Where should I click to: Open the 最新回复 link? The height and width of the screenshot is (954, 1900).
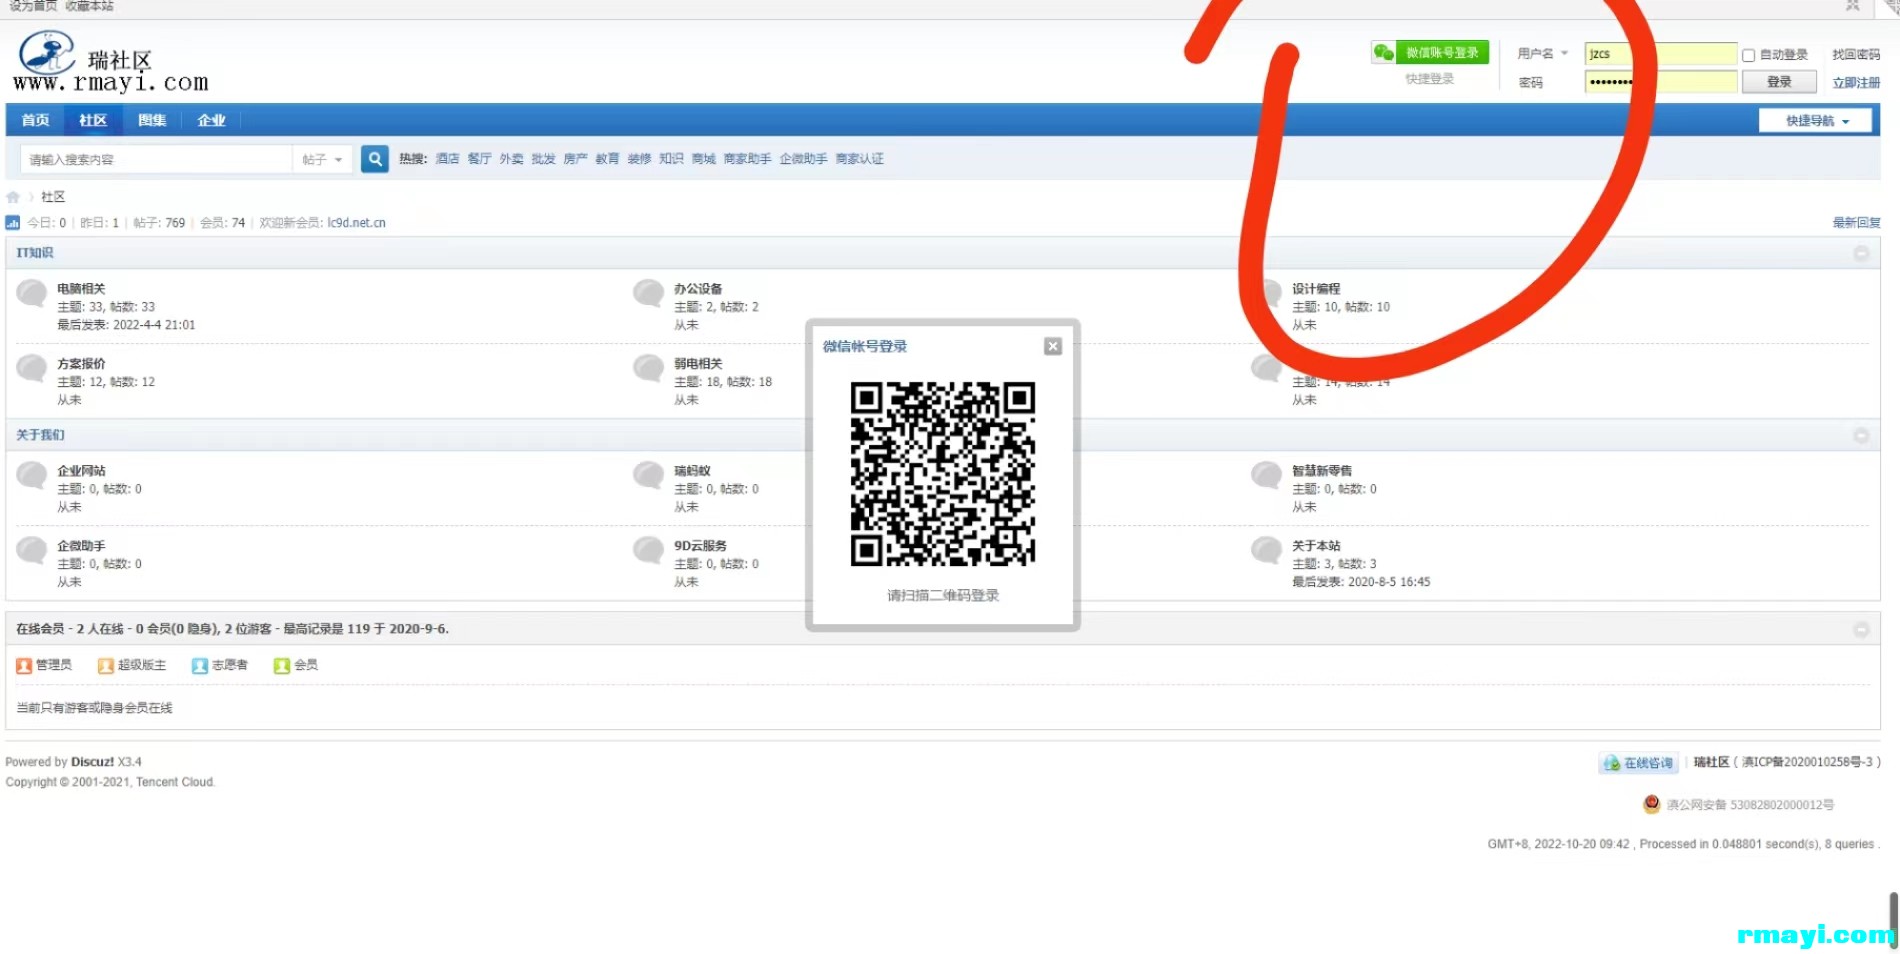(1856, 223)
